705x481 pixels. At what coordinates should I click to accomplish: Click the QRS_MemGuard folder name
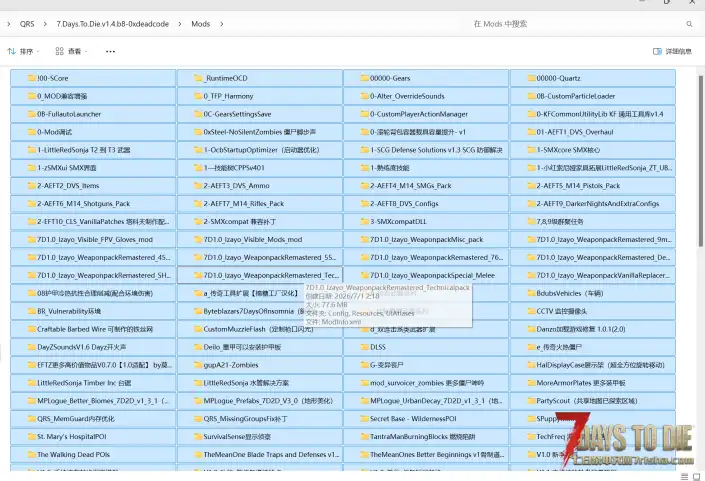point(76,419)
